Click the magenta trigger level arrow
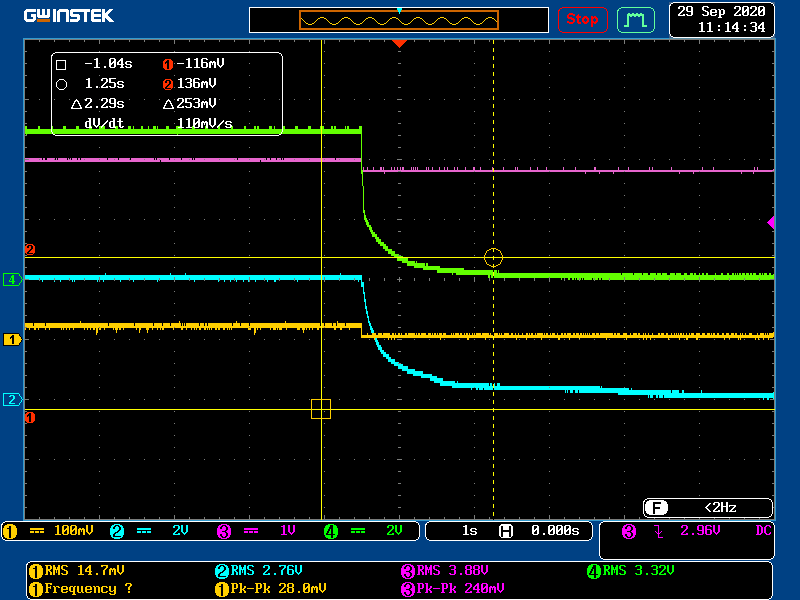Viewport: 800px width, 600px height. pyautogui.click(x=771, y=222)
